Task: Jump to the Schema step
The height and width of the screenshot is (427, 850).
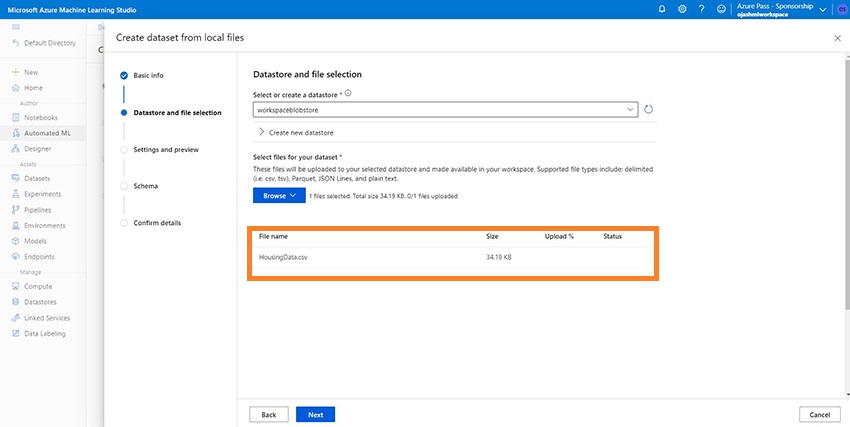Action: (x=146, y=186)
